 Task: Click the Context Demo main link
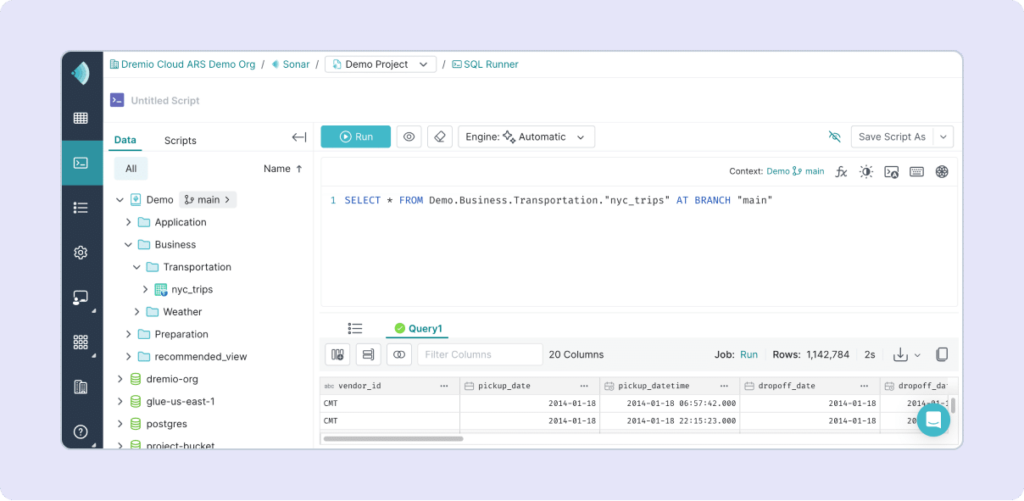tap(795, 172)
